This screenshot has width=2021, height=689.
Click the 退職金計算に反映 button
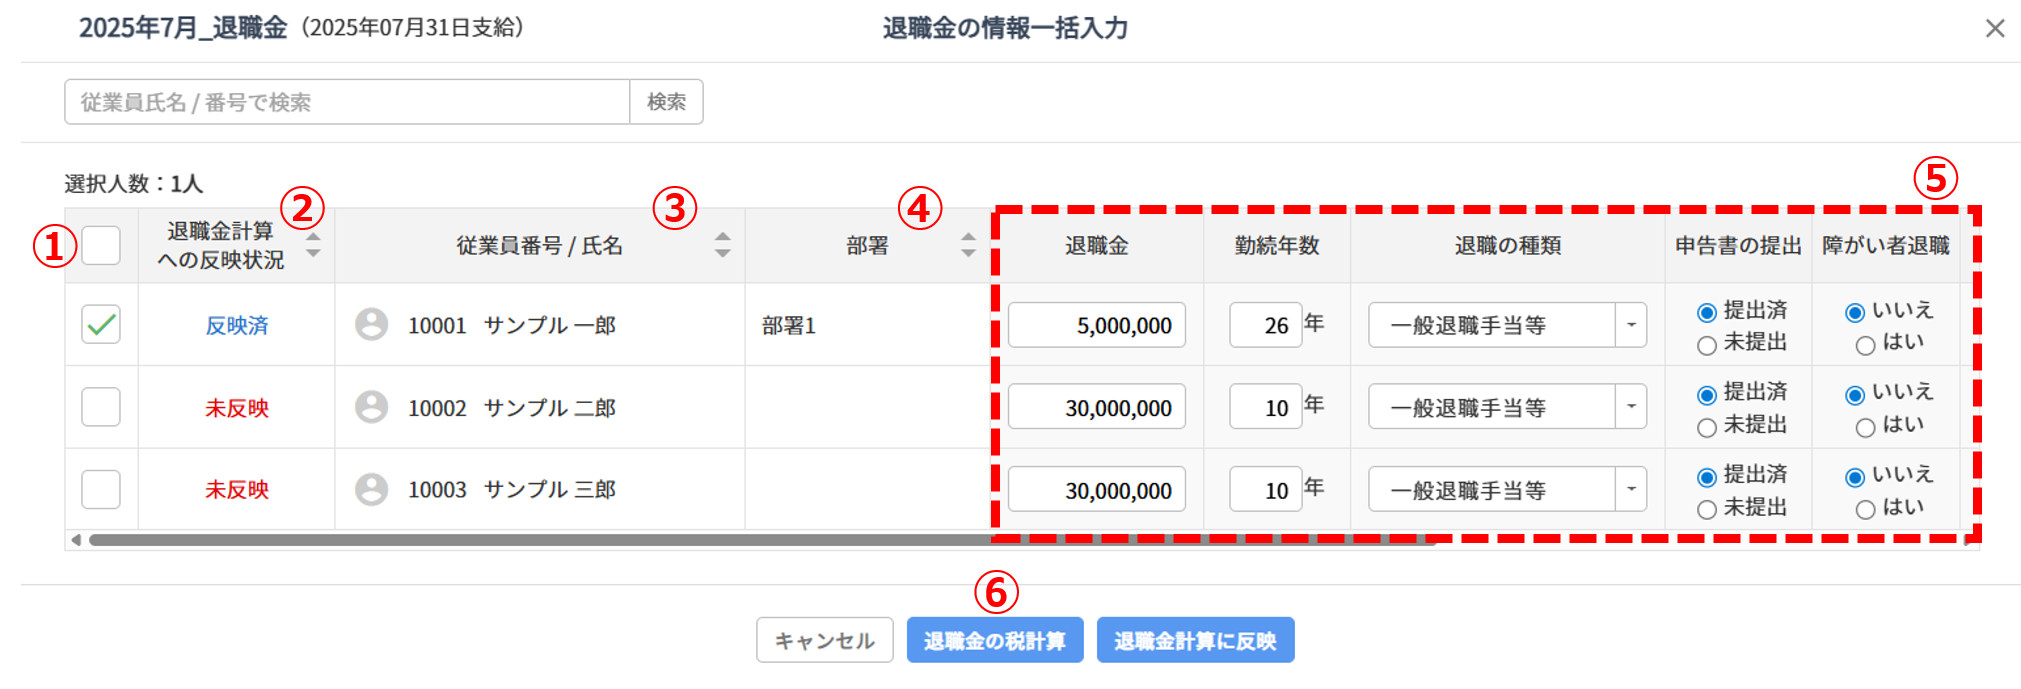[1195, 640]
